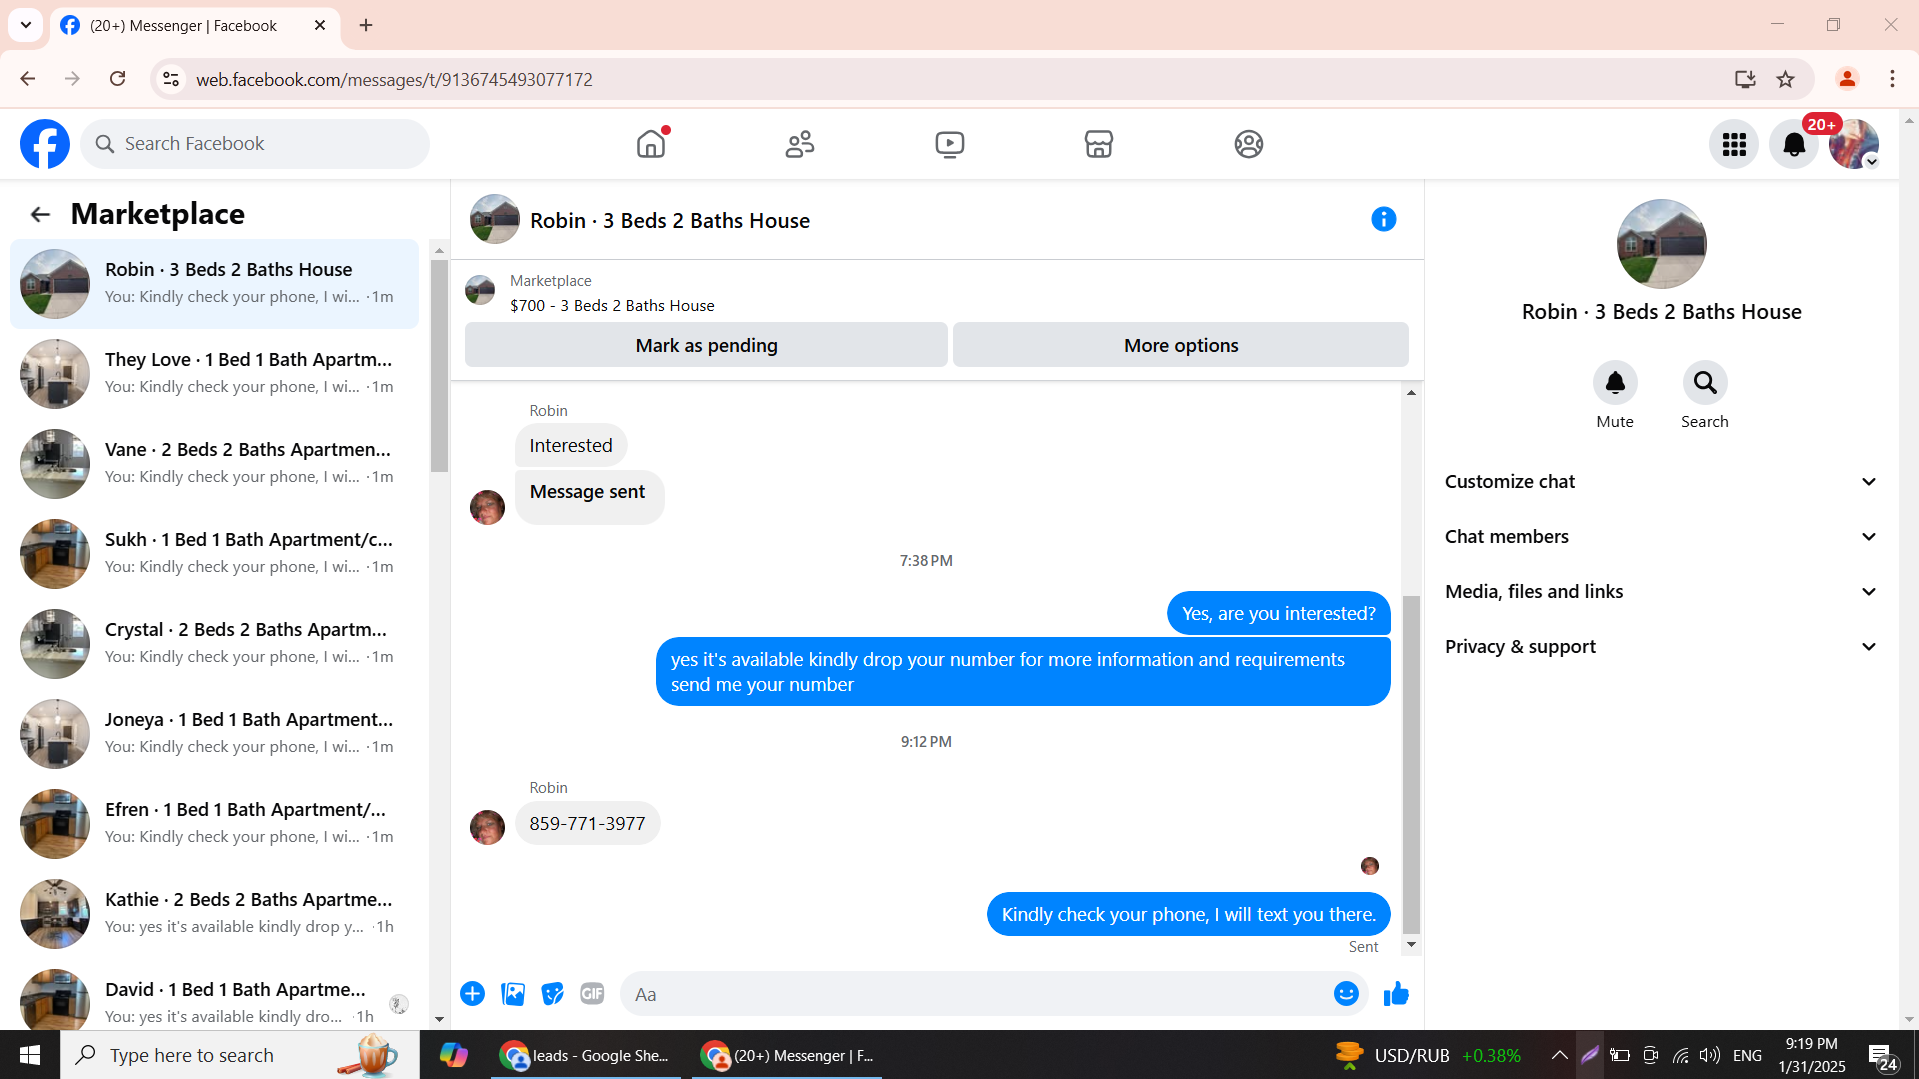The width and height of the screenshot is (1919, 1079).
Task: Open the emoji picker in message box
Action: (1346, 994)
